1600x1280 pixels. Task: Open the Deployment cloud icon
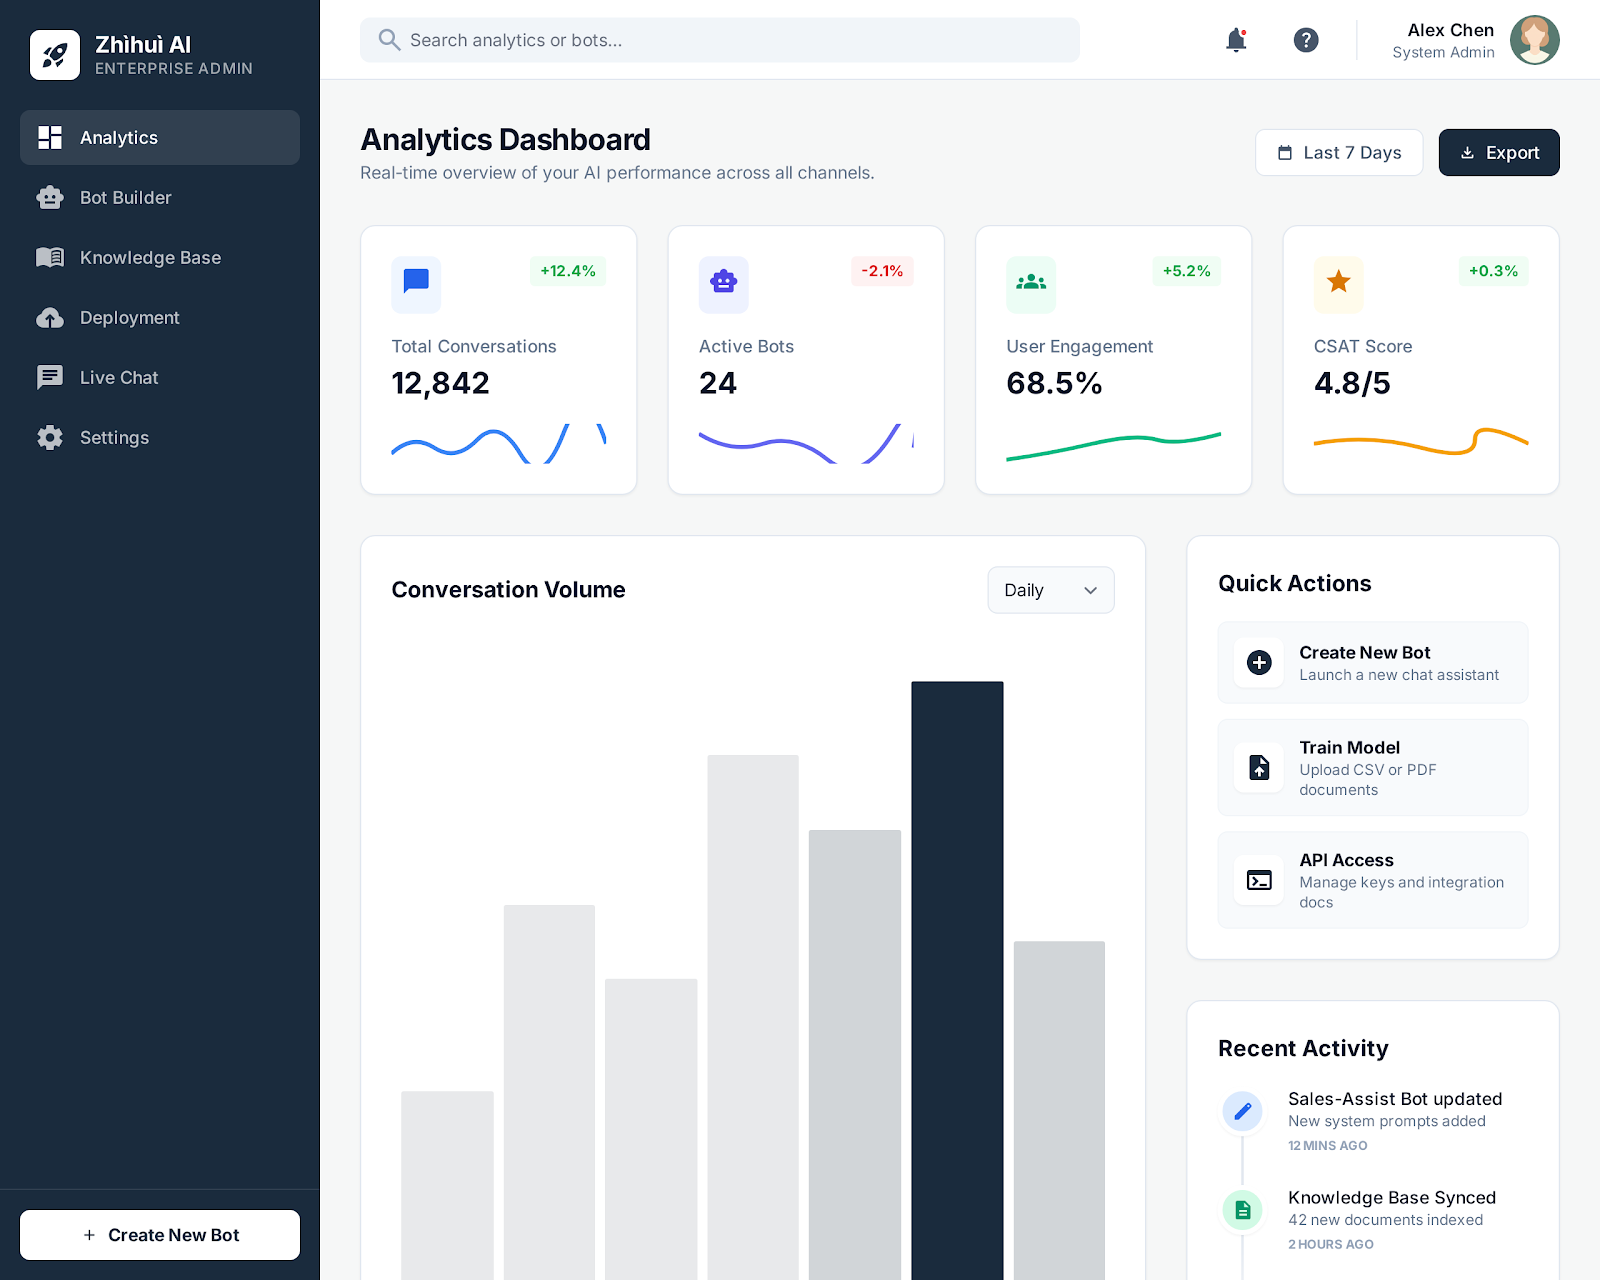[50, 317]
